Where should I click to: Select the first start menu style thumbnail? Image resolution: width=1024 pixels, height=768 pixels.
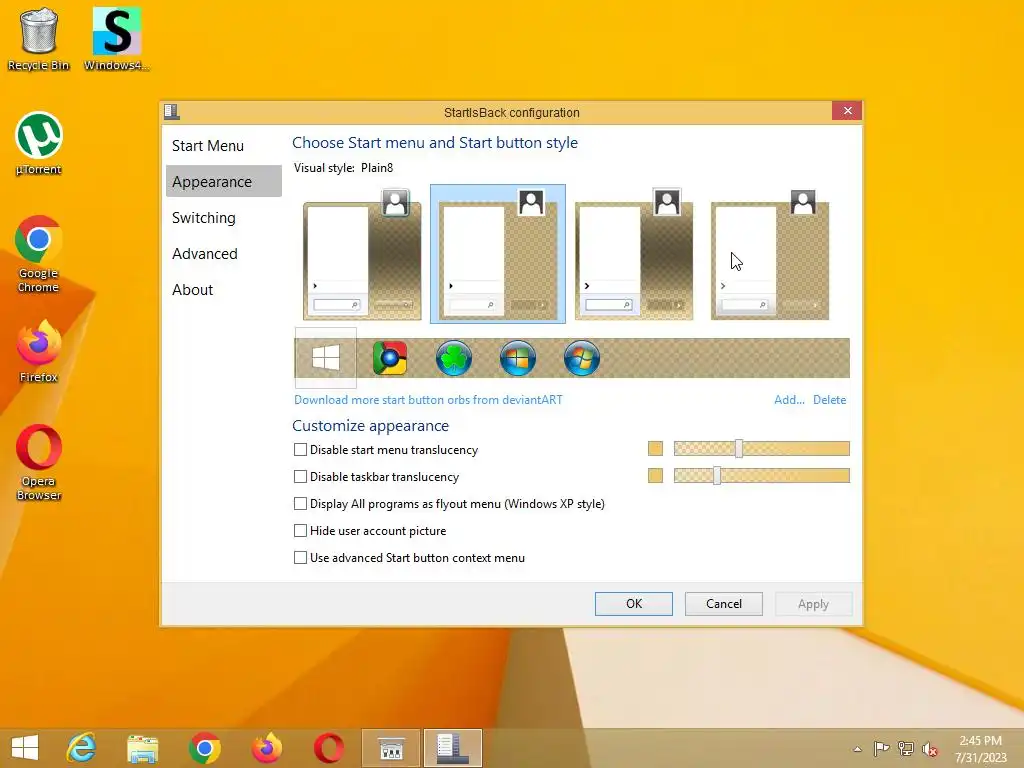coord(362,254)
